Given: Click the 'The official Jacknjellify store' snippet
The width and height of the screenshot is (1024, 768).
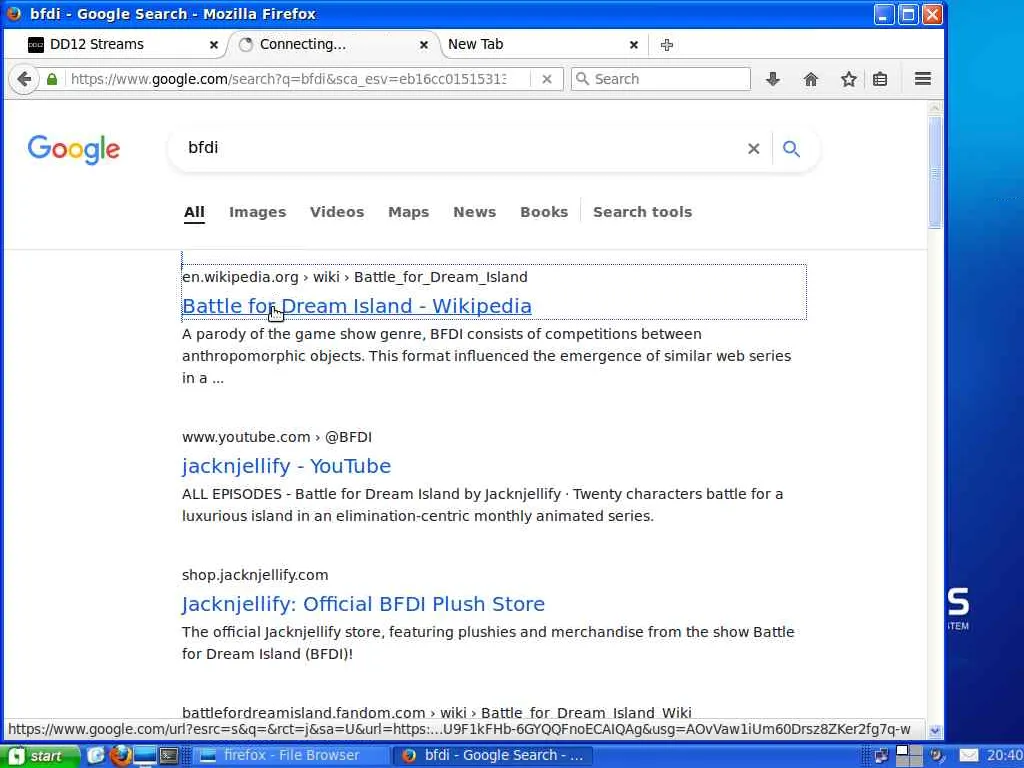Looking at the screenshot, I should coord(488,643).
